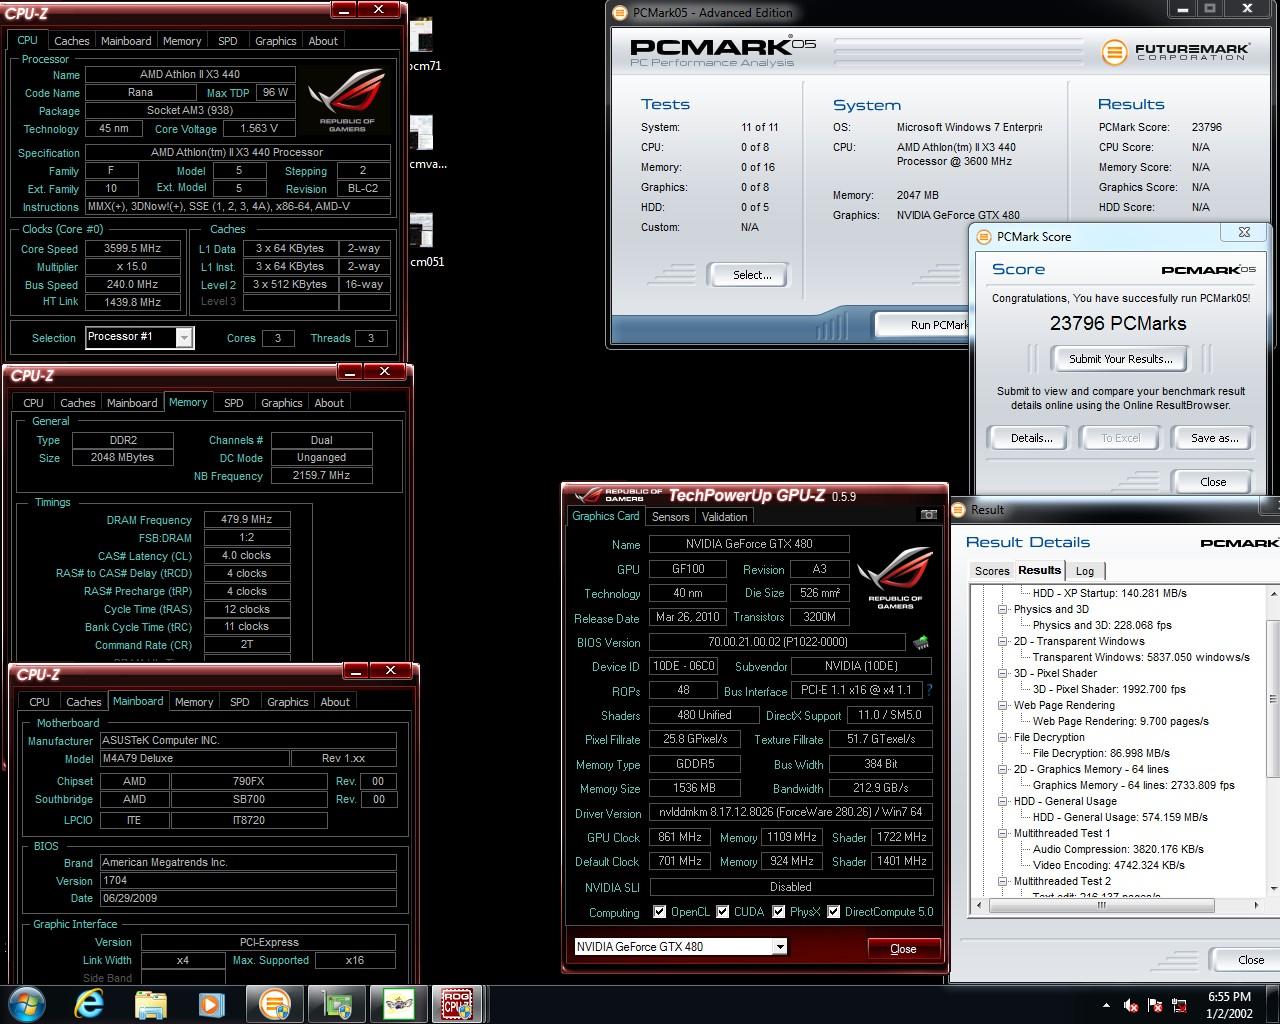Click the 23796 PCMarks score text

click(1118, 323)
